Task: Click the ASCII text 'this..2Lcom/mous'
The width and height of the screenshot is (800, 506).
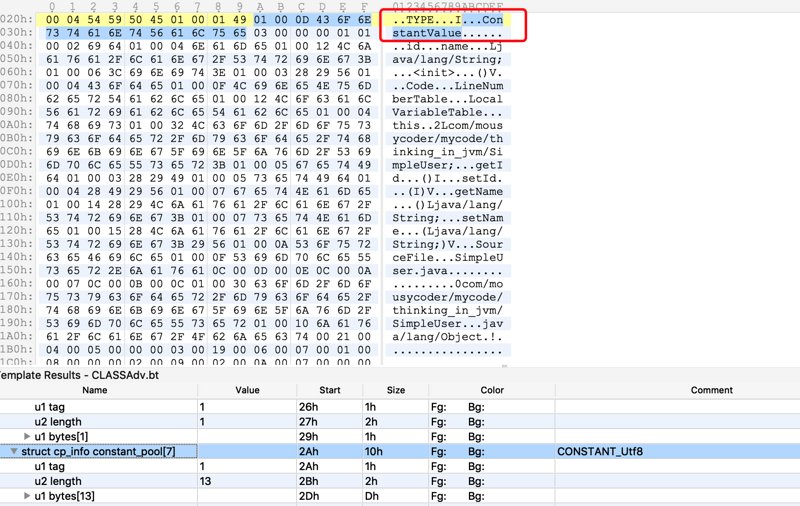Action: pos(447,125)
